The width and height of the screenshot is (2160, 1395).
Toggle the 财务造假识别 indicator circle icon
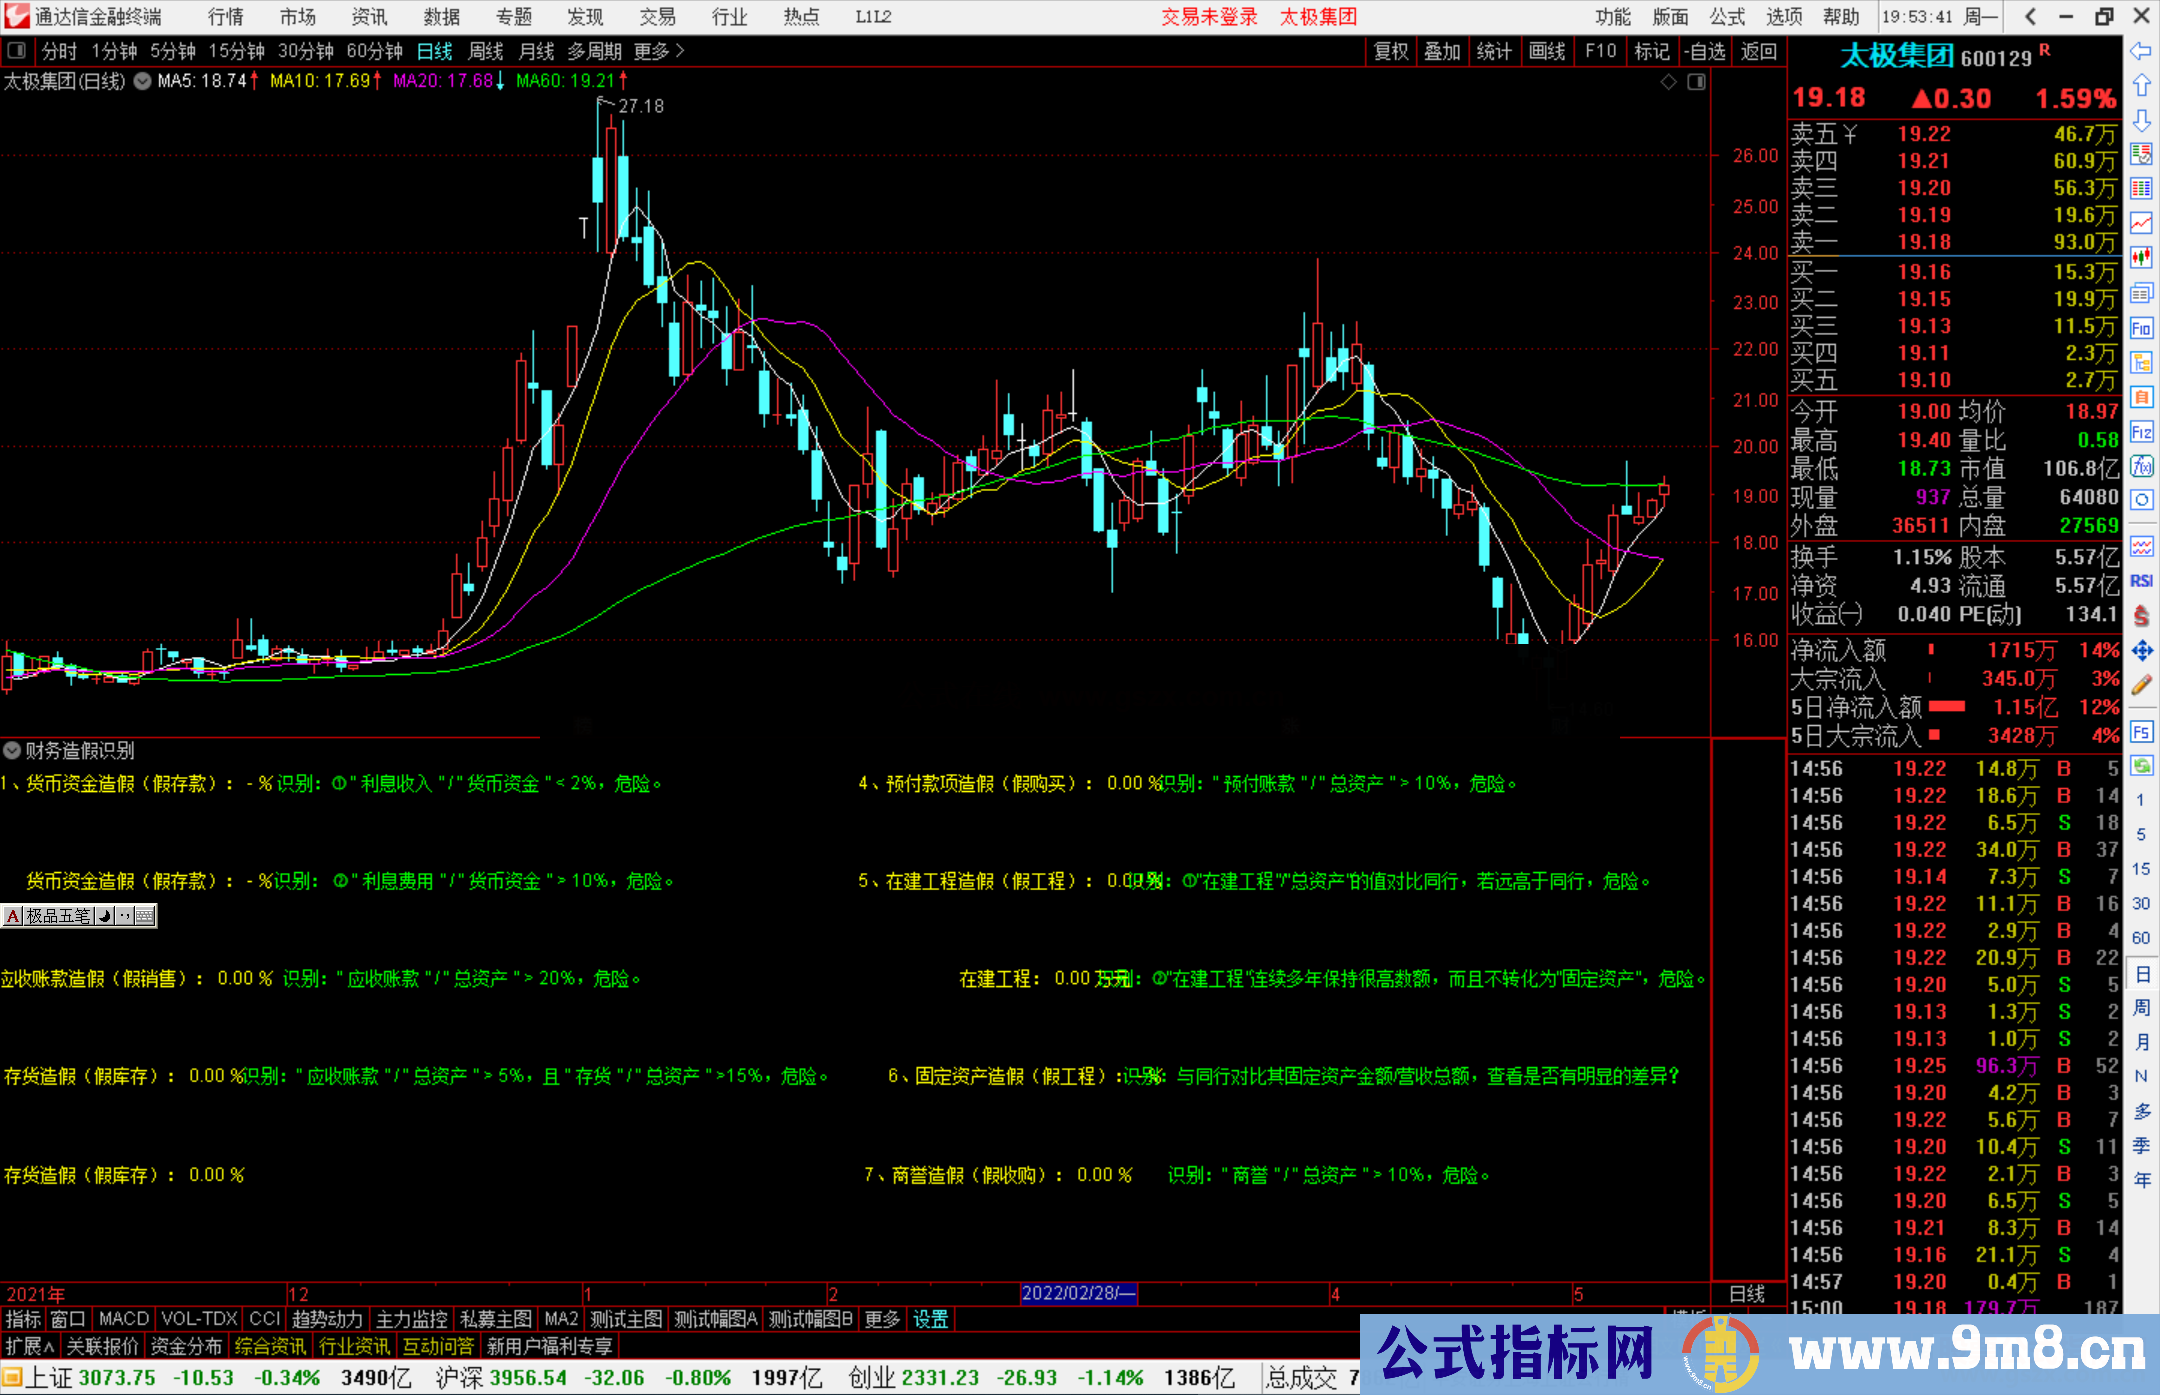tap(12, 750)
